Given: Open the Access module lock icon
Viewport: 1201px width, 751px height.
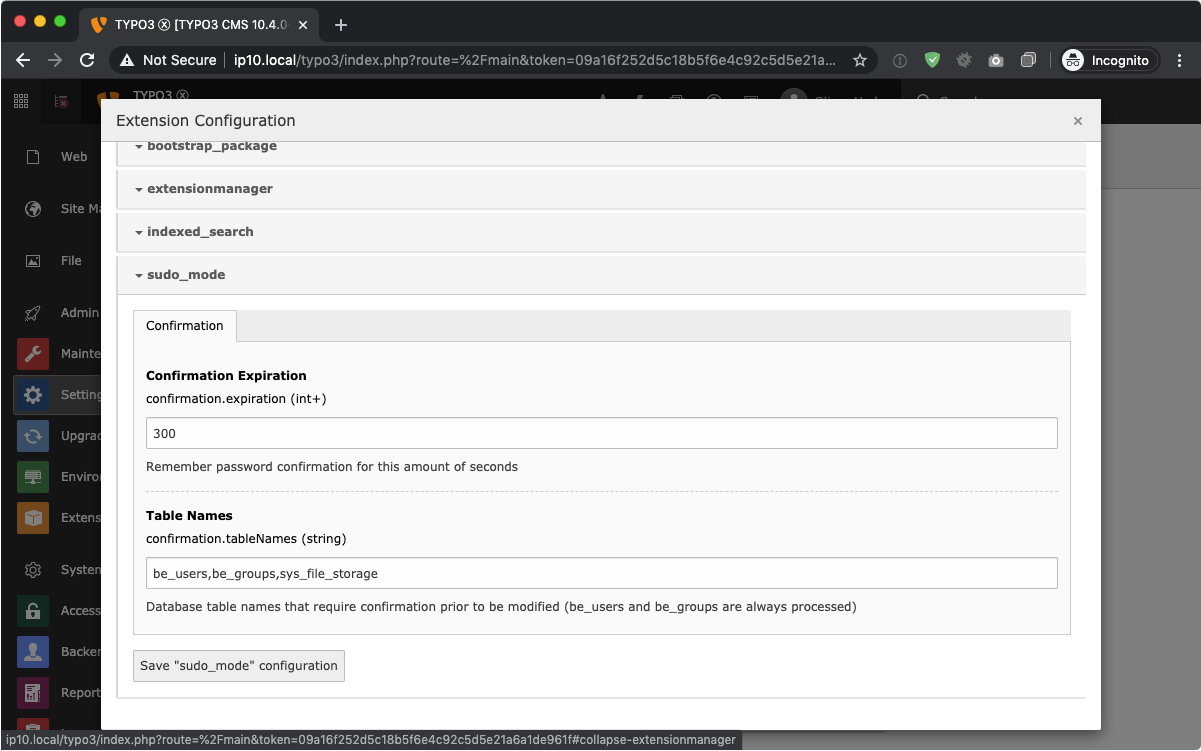Looking at the screenshot, I should pyautogui.click(x=33, y=611).
